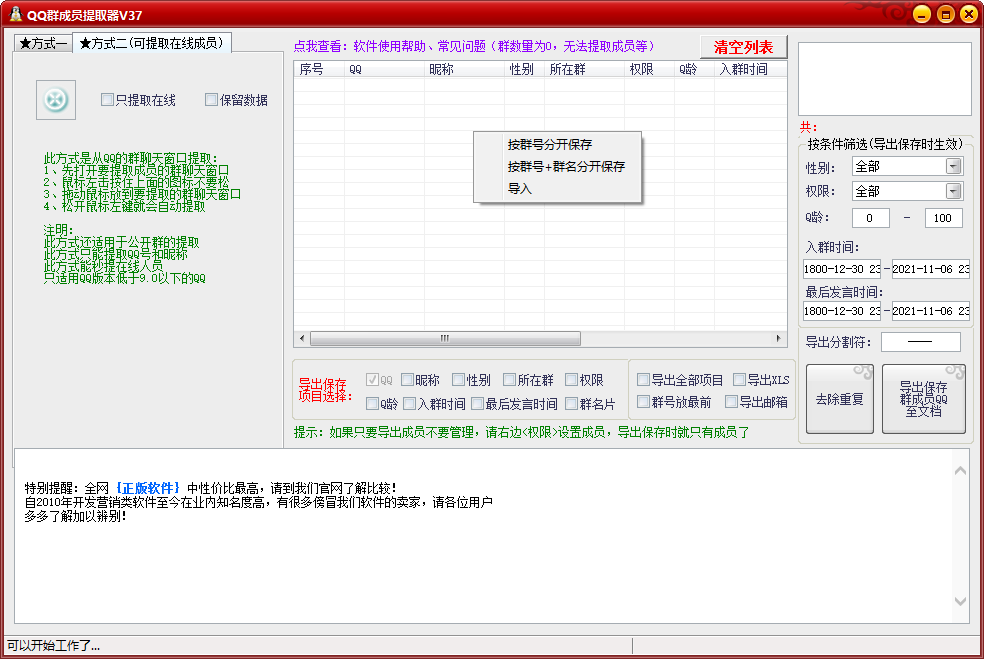Click the 性别 column header
Viewport: 984px width, 659px height.
click(x=525, y=69)
